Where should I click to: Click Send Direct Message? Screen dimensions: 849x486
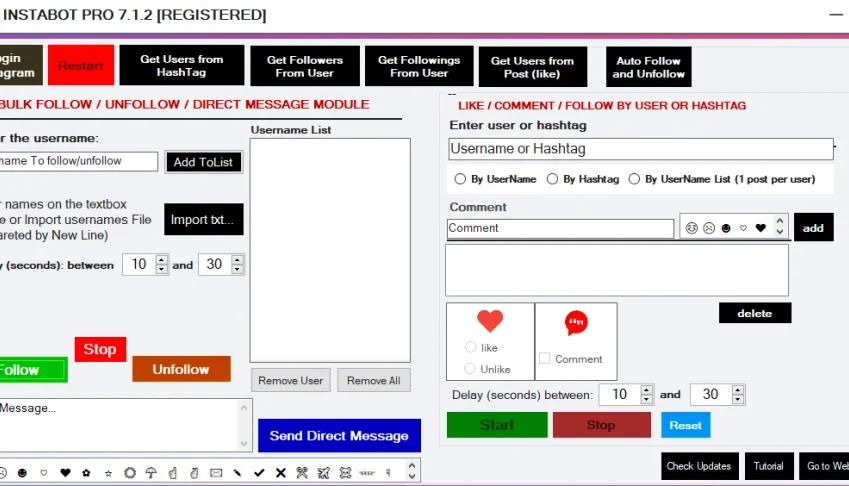339,436
